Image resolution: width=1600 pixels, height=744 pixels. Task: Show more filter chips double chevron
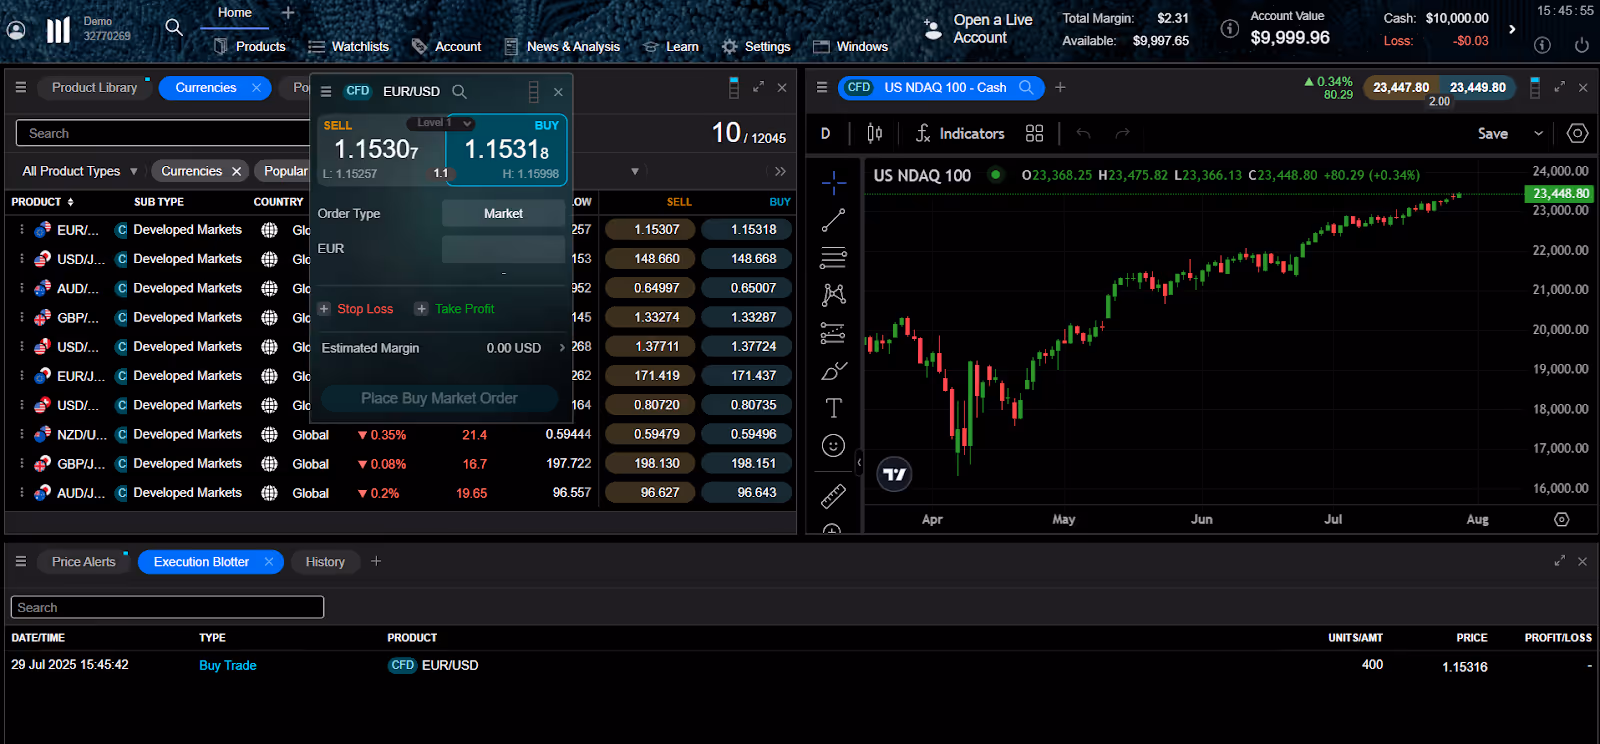click(780, 171)
